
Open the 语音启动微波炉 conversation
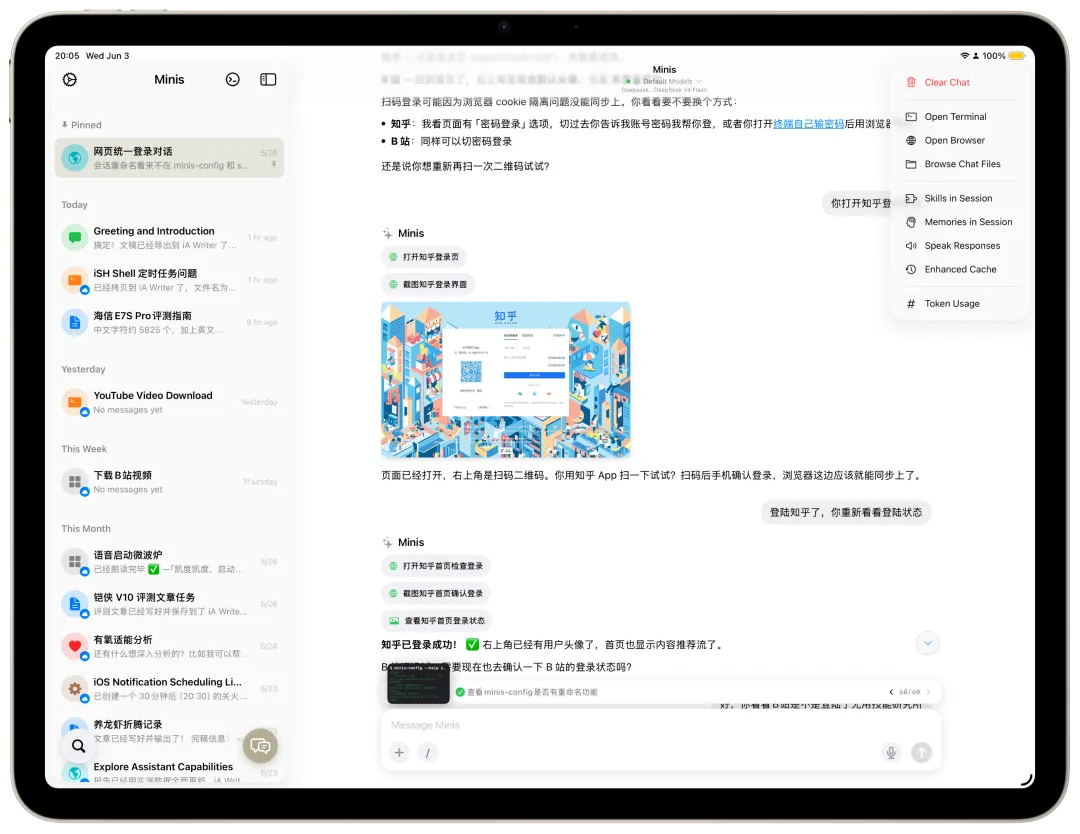tap(169, 562)
